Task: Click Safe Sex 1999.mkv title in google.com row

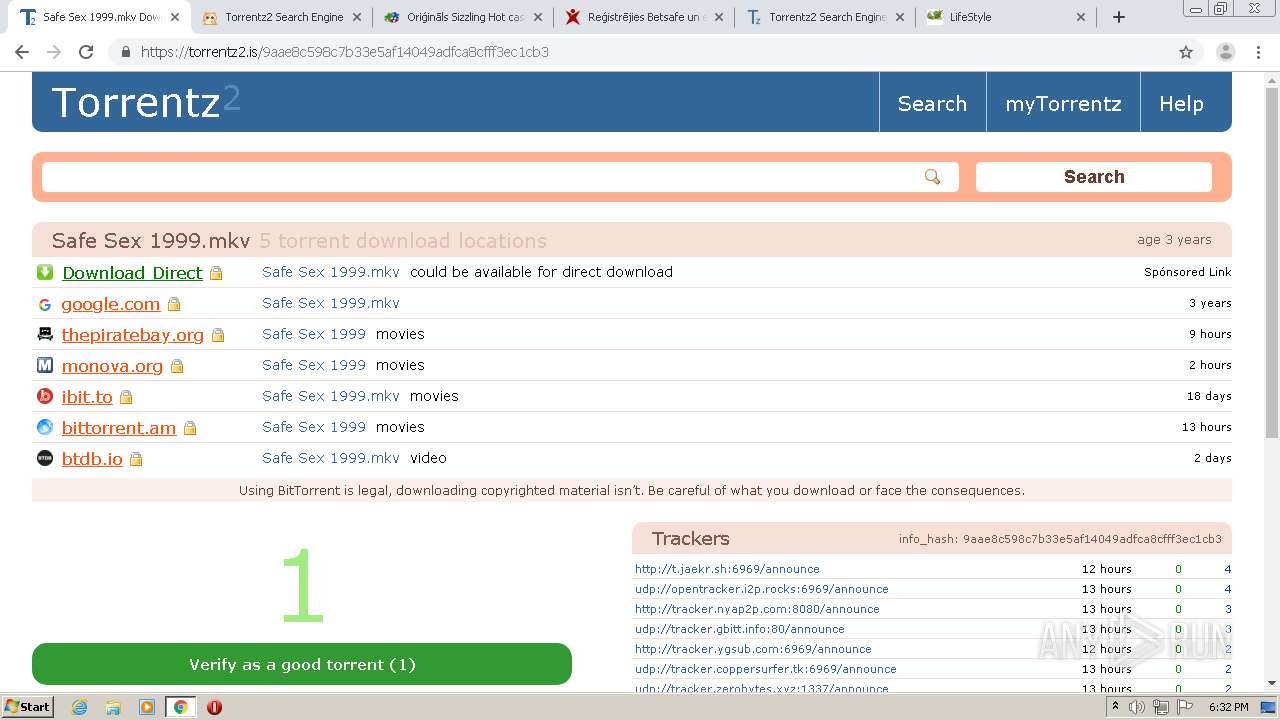Action: pyautogui.click(x=330, y=303)
